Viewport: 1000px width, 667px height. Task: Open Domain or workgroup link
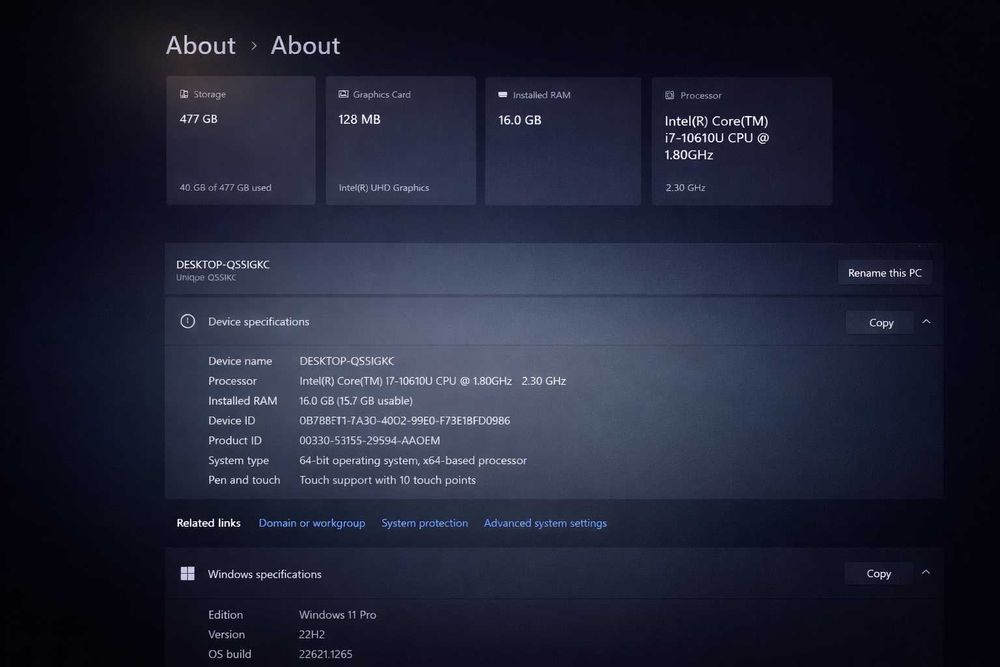coord(312,523)
